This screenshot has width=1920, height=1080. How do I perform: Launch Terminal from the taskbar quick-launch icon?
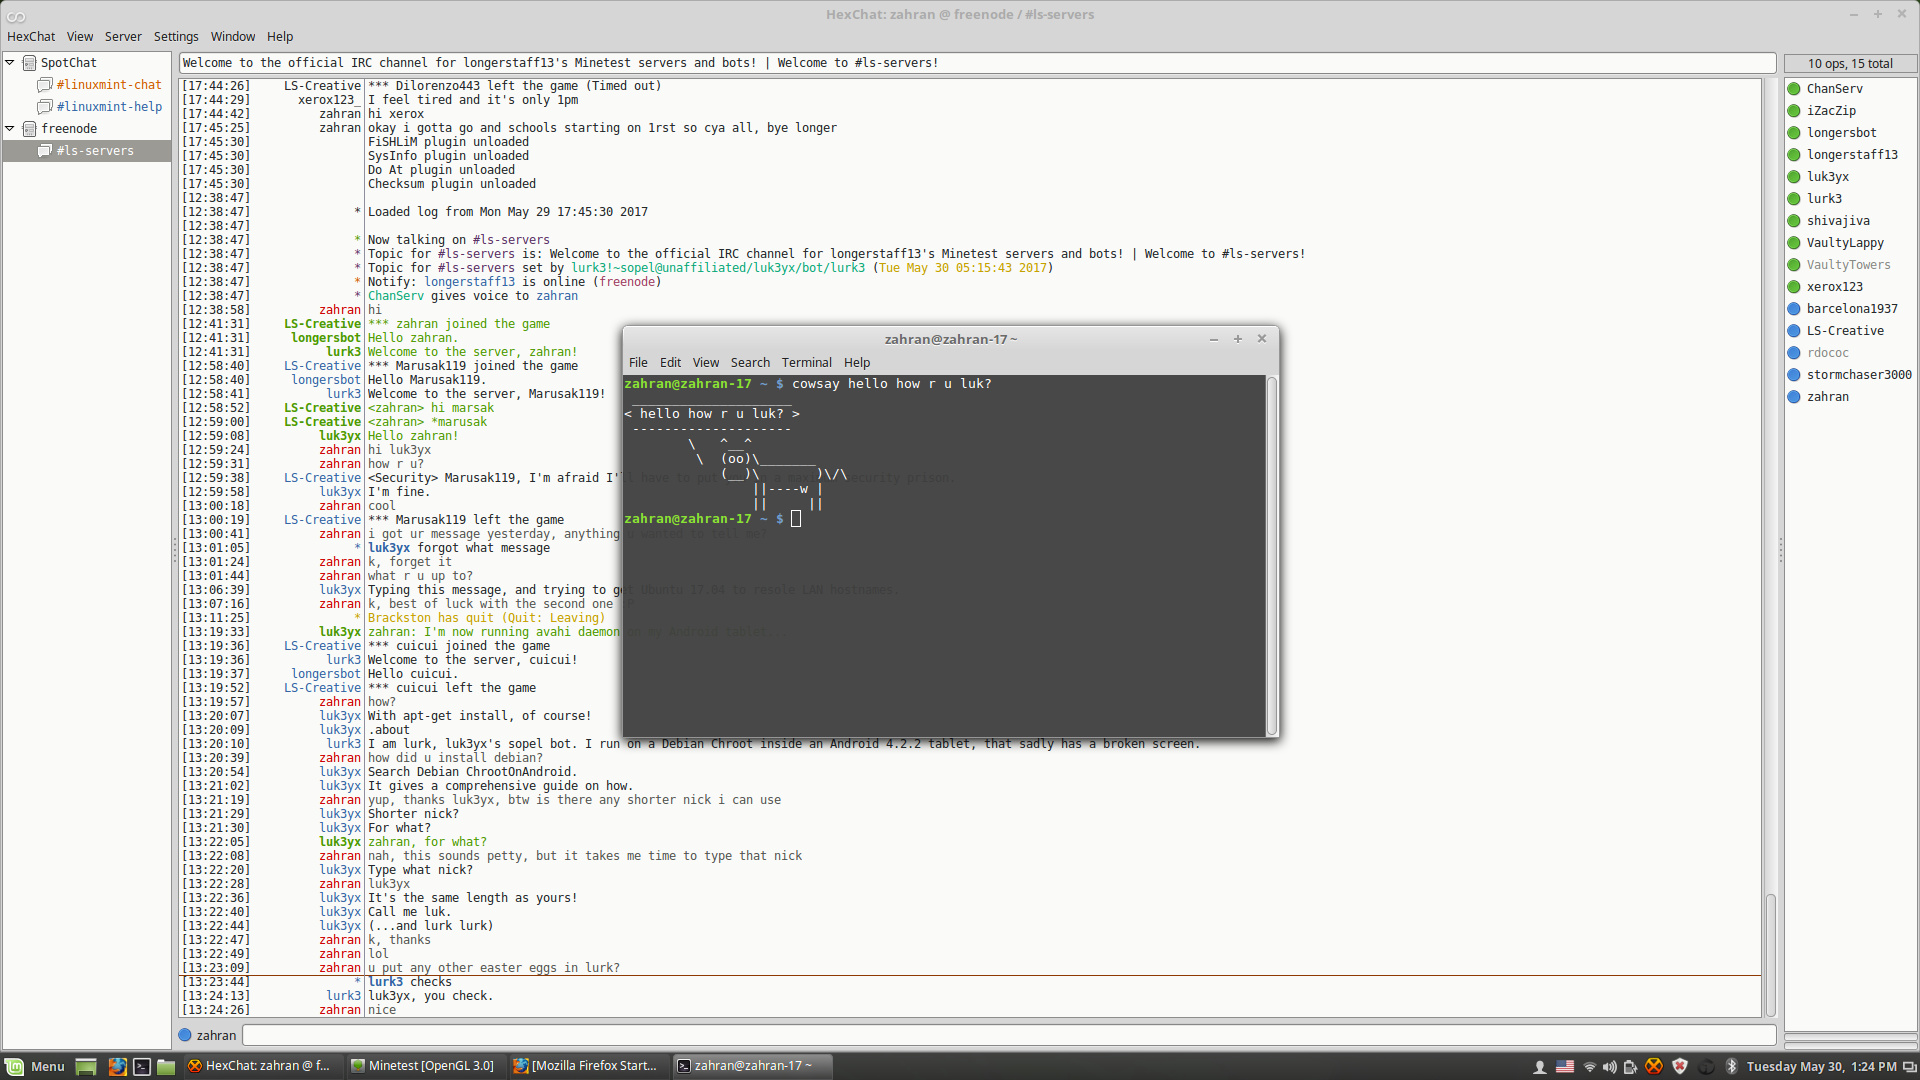point(142,1066)
